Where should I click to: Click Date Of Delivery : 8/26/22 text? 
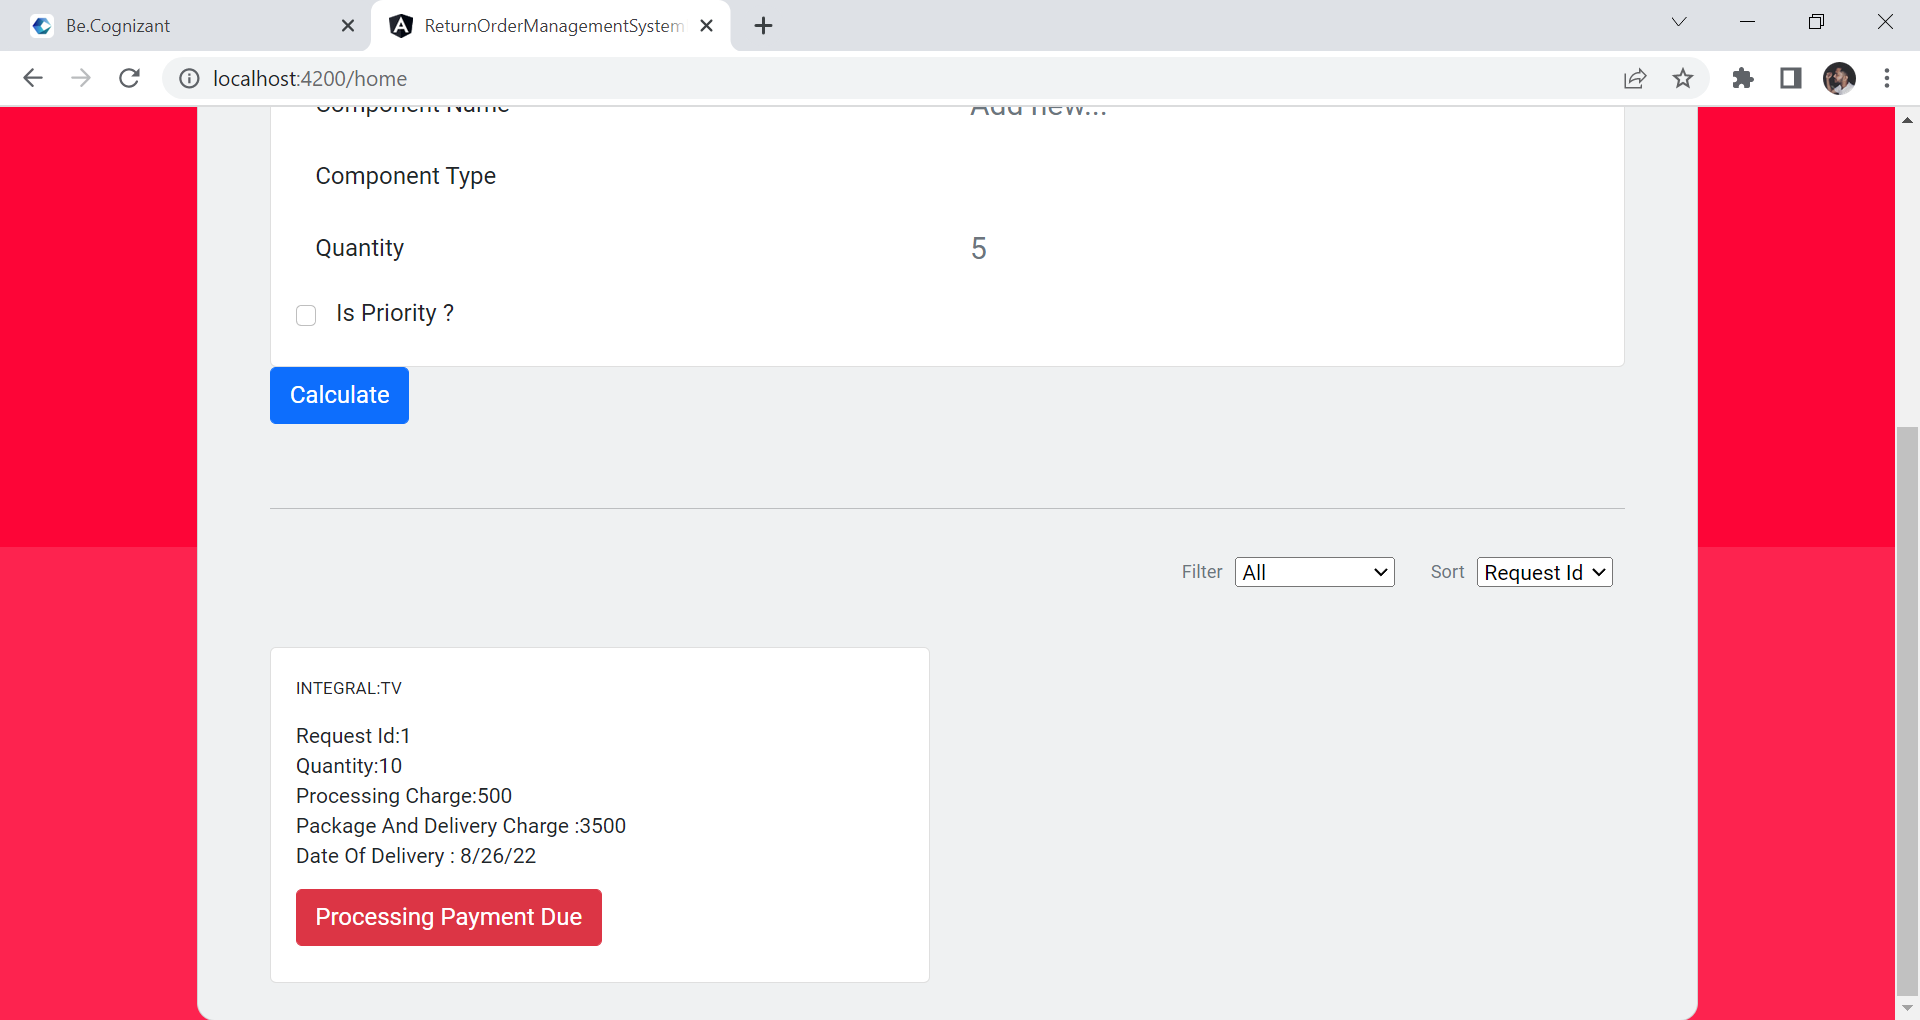click(416, 856)
